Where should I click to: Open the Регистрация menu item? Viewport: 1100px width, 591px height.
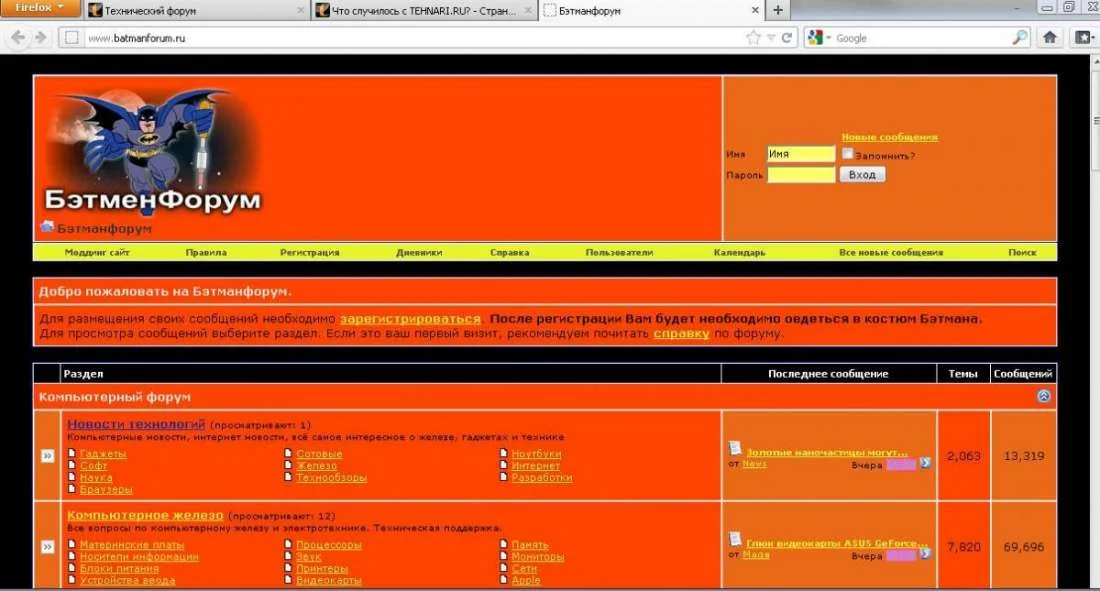tap(309, 252)
